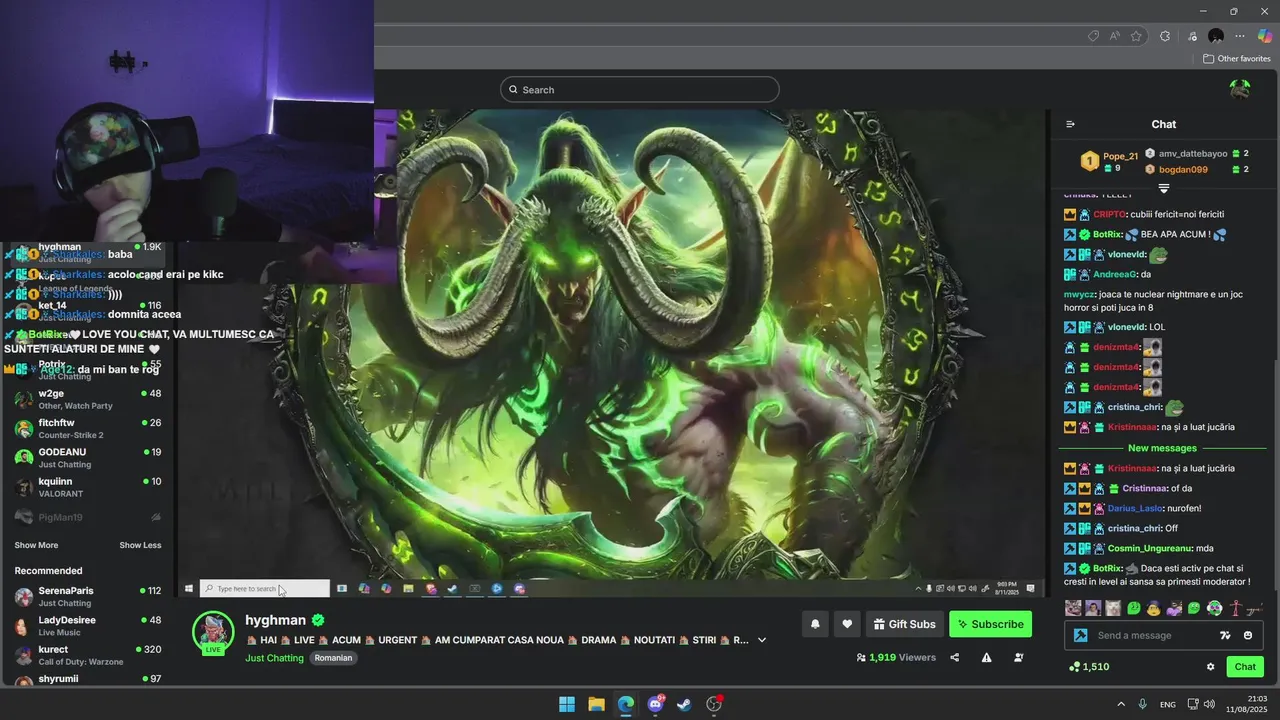This screenshot has width=1280, height=720.
Task: Report the stream with the warning triangle icon
Action: 986,657
